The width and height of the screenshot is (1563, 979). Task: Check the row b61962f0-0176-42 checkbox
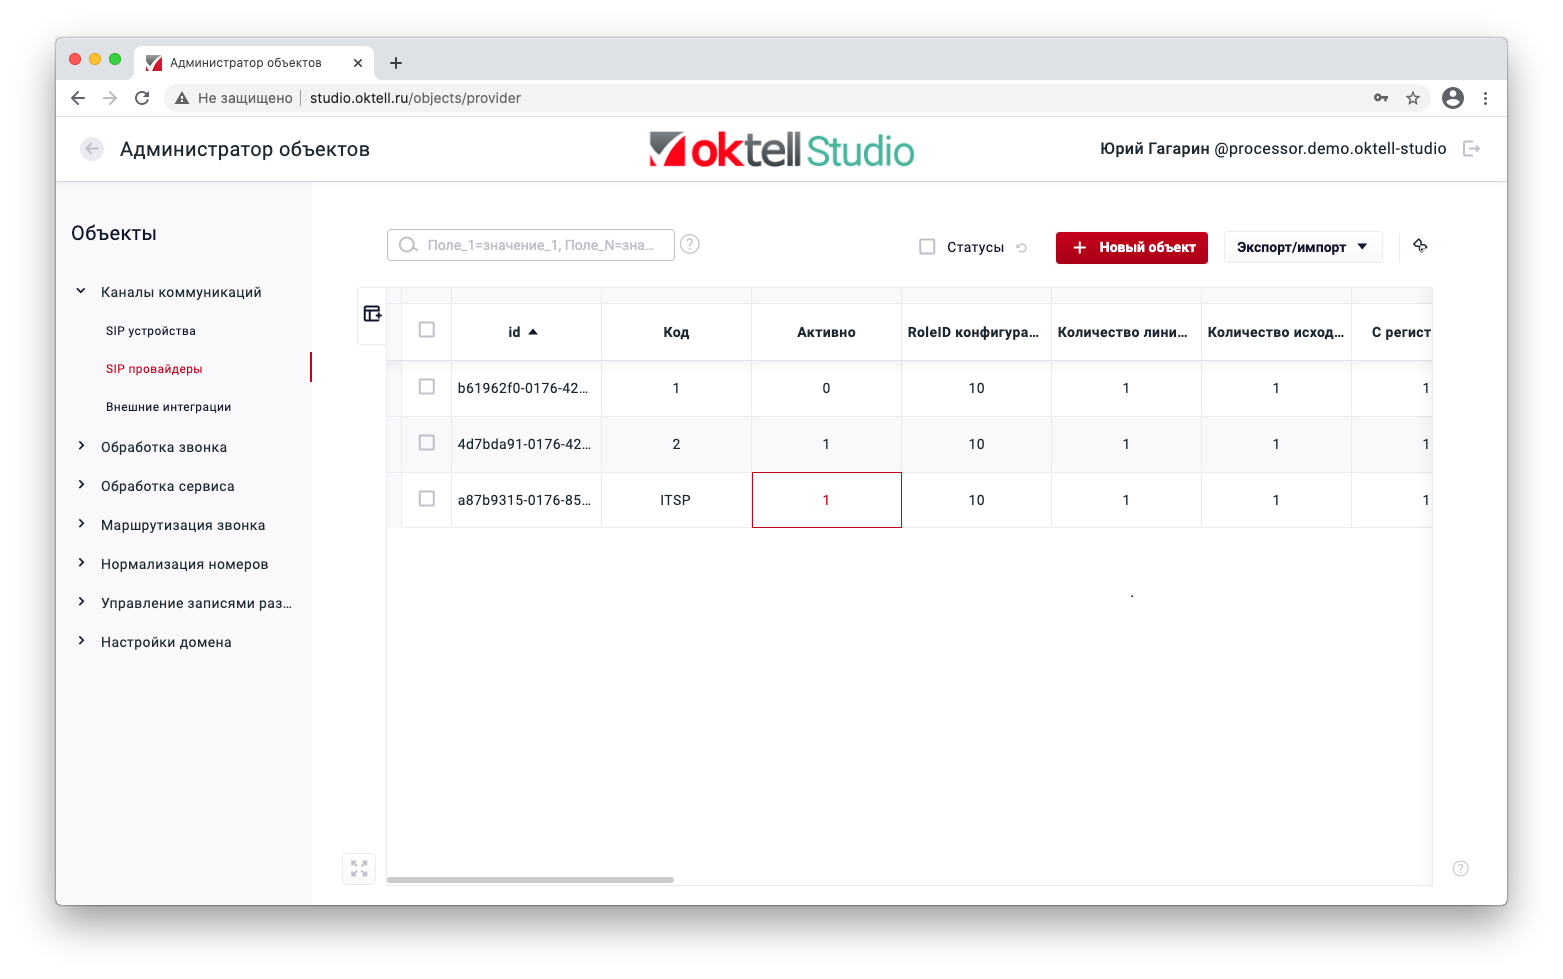427,386
